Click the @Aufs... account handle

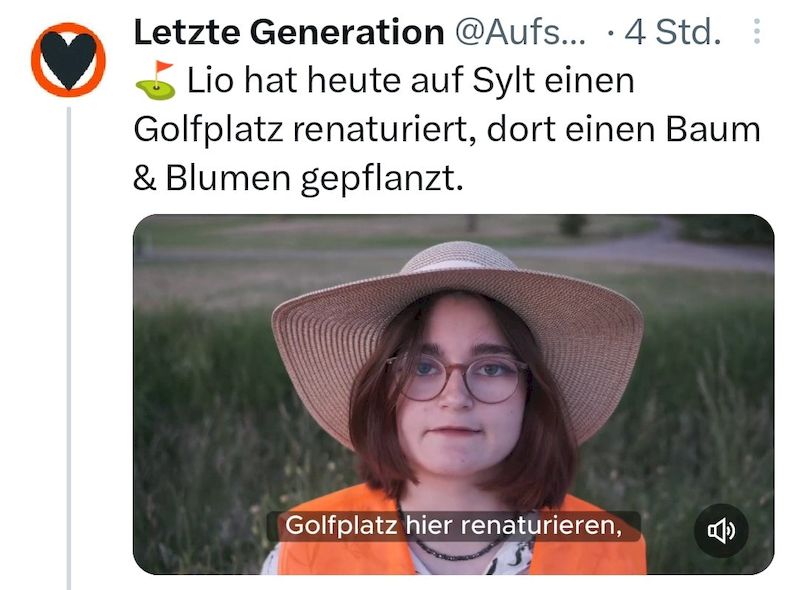pos(520,32)
